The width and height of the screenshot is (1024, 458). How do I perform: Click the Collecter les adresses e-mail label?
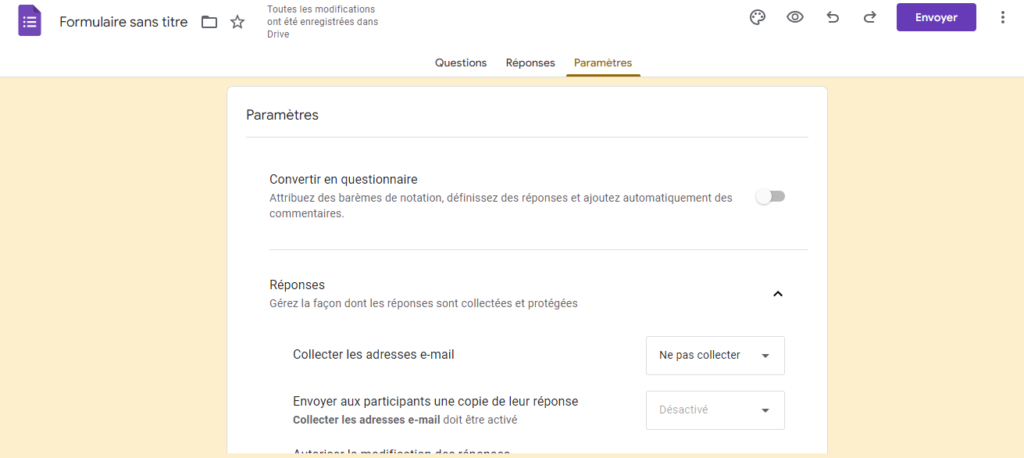374,355
